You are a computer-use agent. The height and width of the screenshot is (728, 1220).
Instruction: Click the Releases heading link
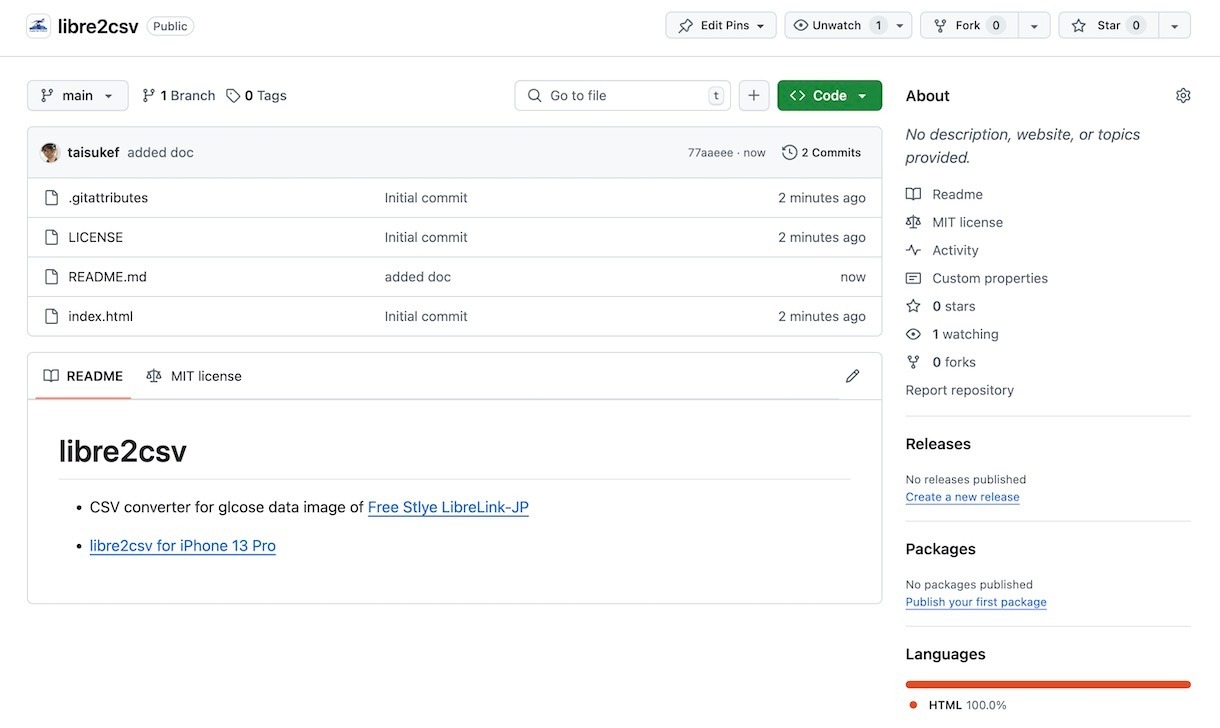tap(938, 444)
